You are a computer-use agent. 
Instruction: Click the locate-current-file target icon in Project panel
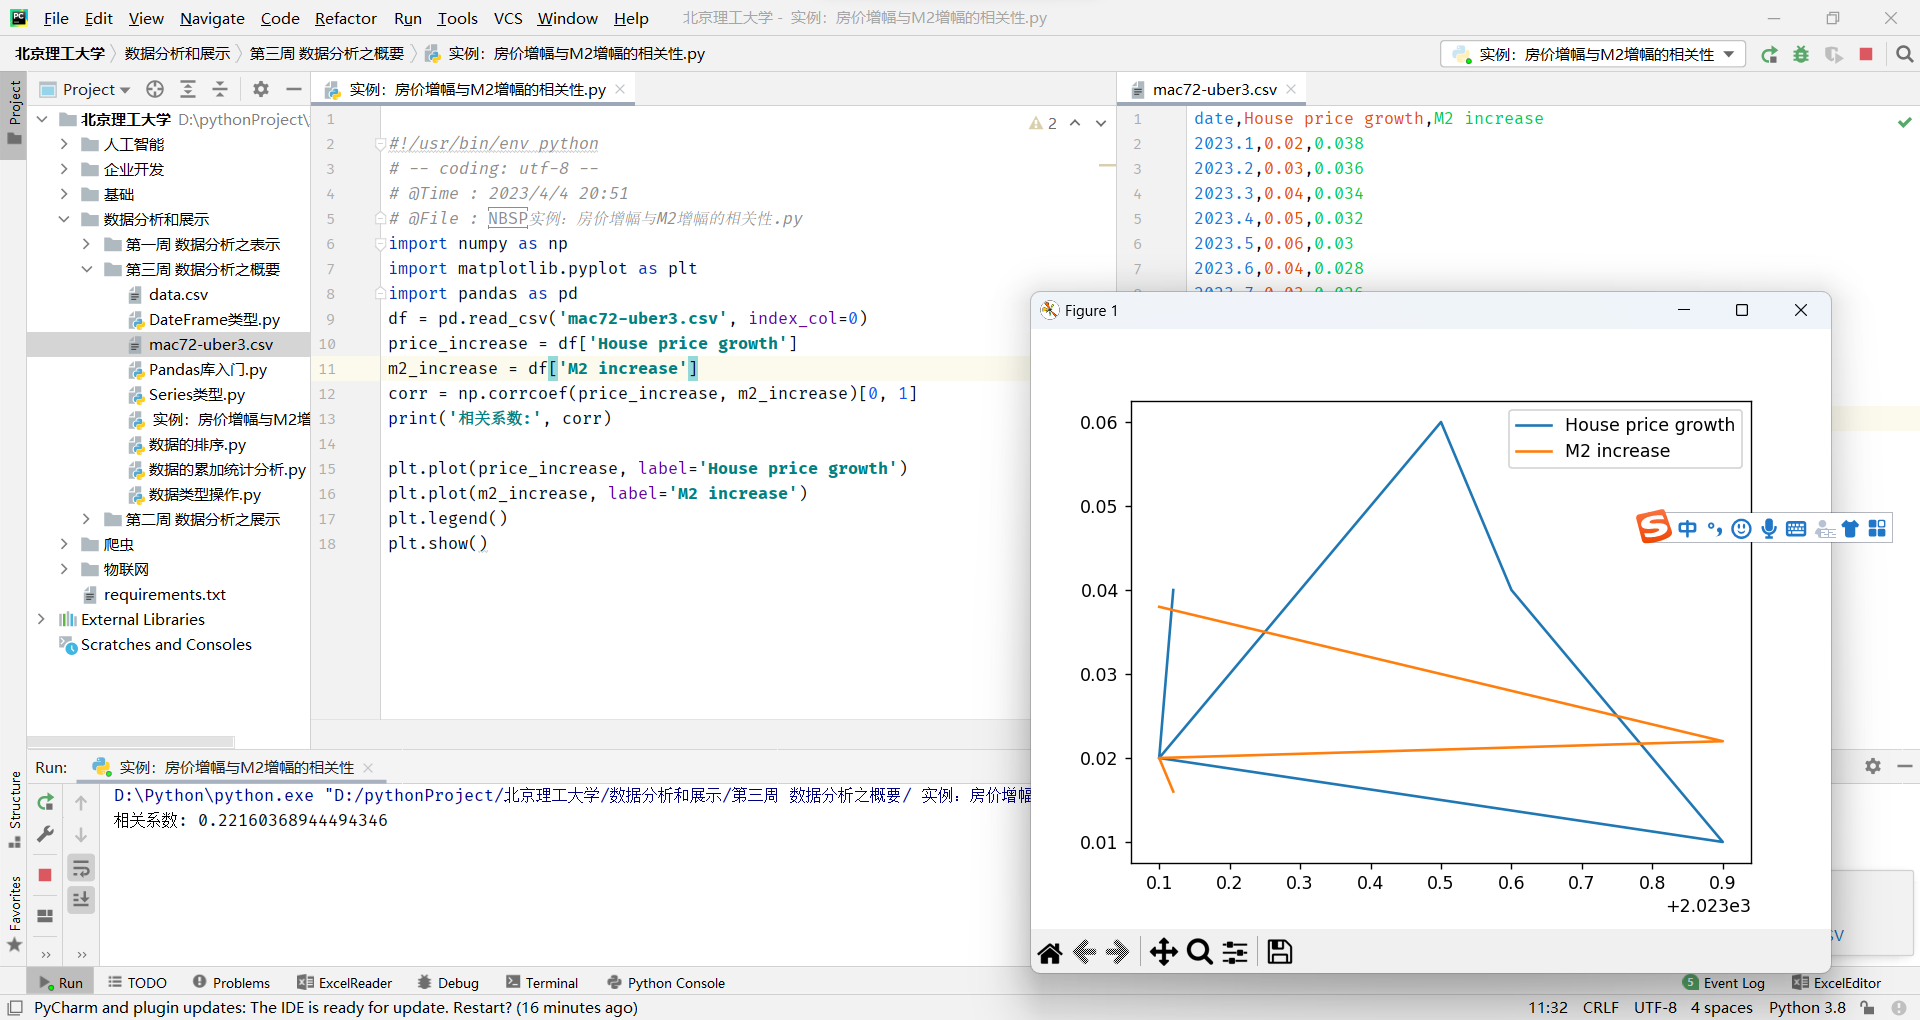tap(155, 89)
